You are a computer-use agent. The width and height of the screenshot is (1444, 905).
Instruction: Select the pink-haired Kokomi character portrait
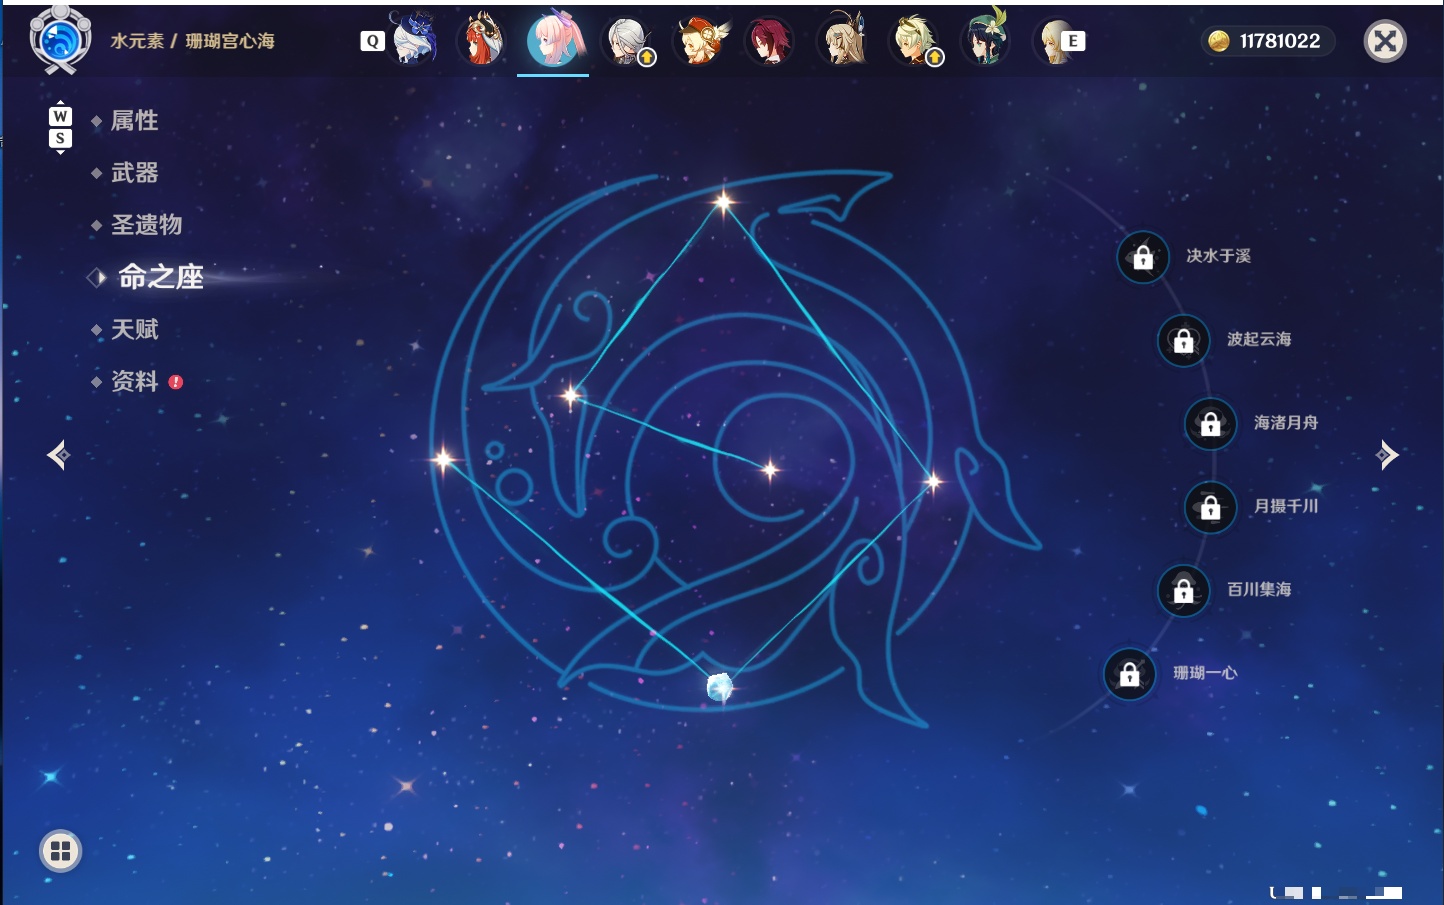(554, 40)
